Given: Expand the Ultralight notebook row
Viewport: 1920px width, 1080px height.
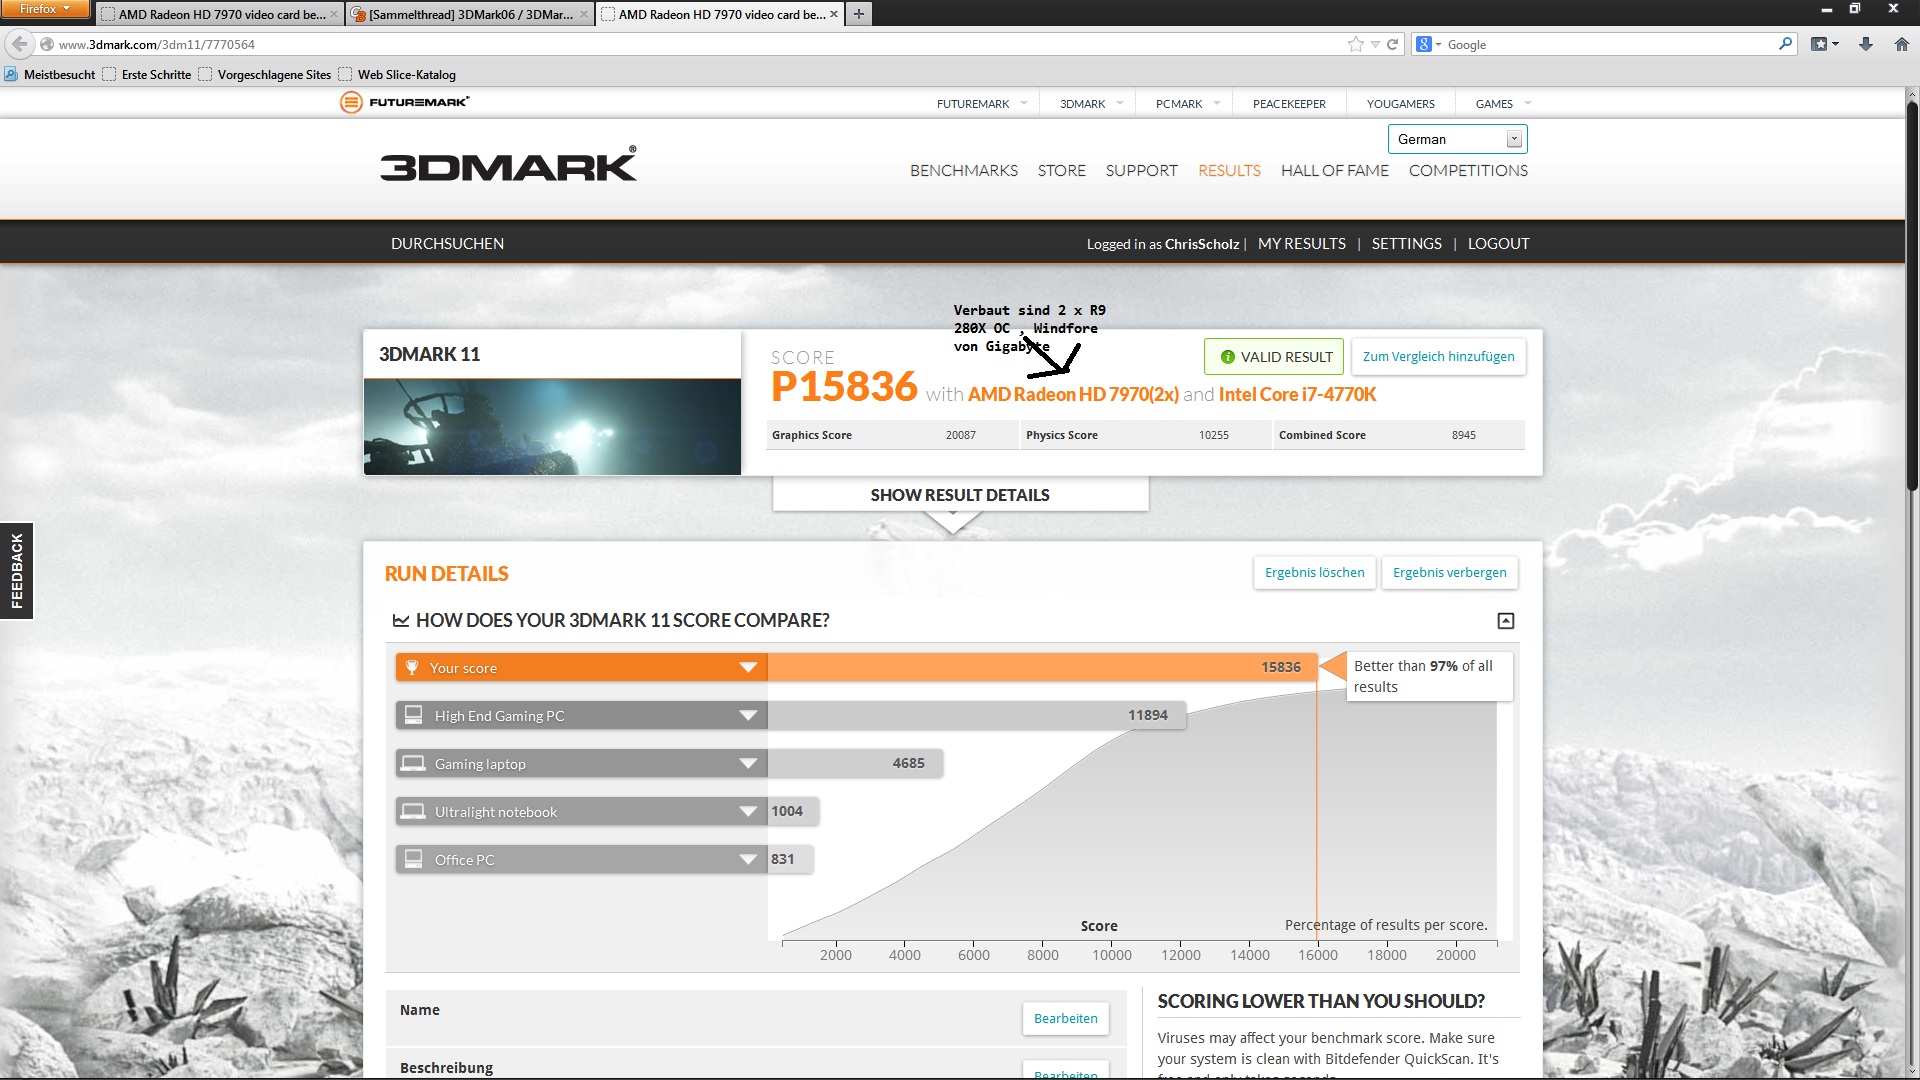Looking at the screenshot, I should 748,812.
